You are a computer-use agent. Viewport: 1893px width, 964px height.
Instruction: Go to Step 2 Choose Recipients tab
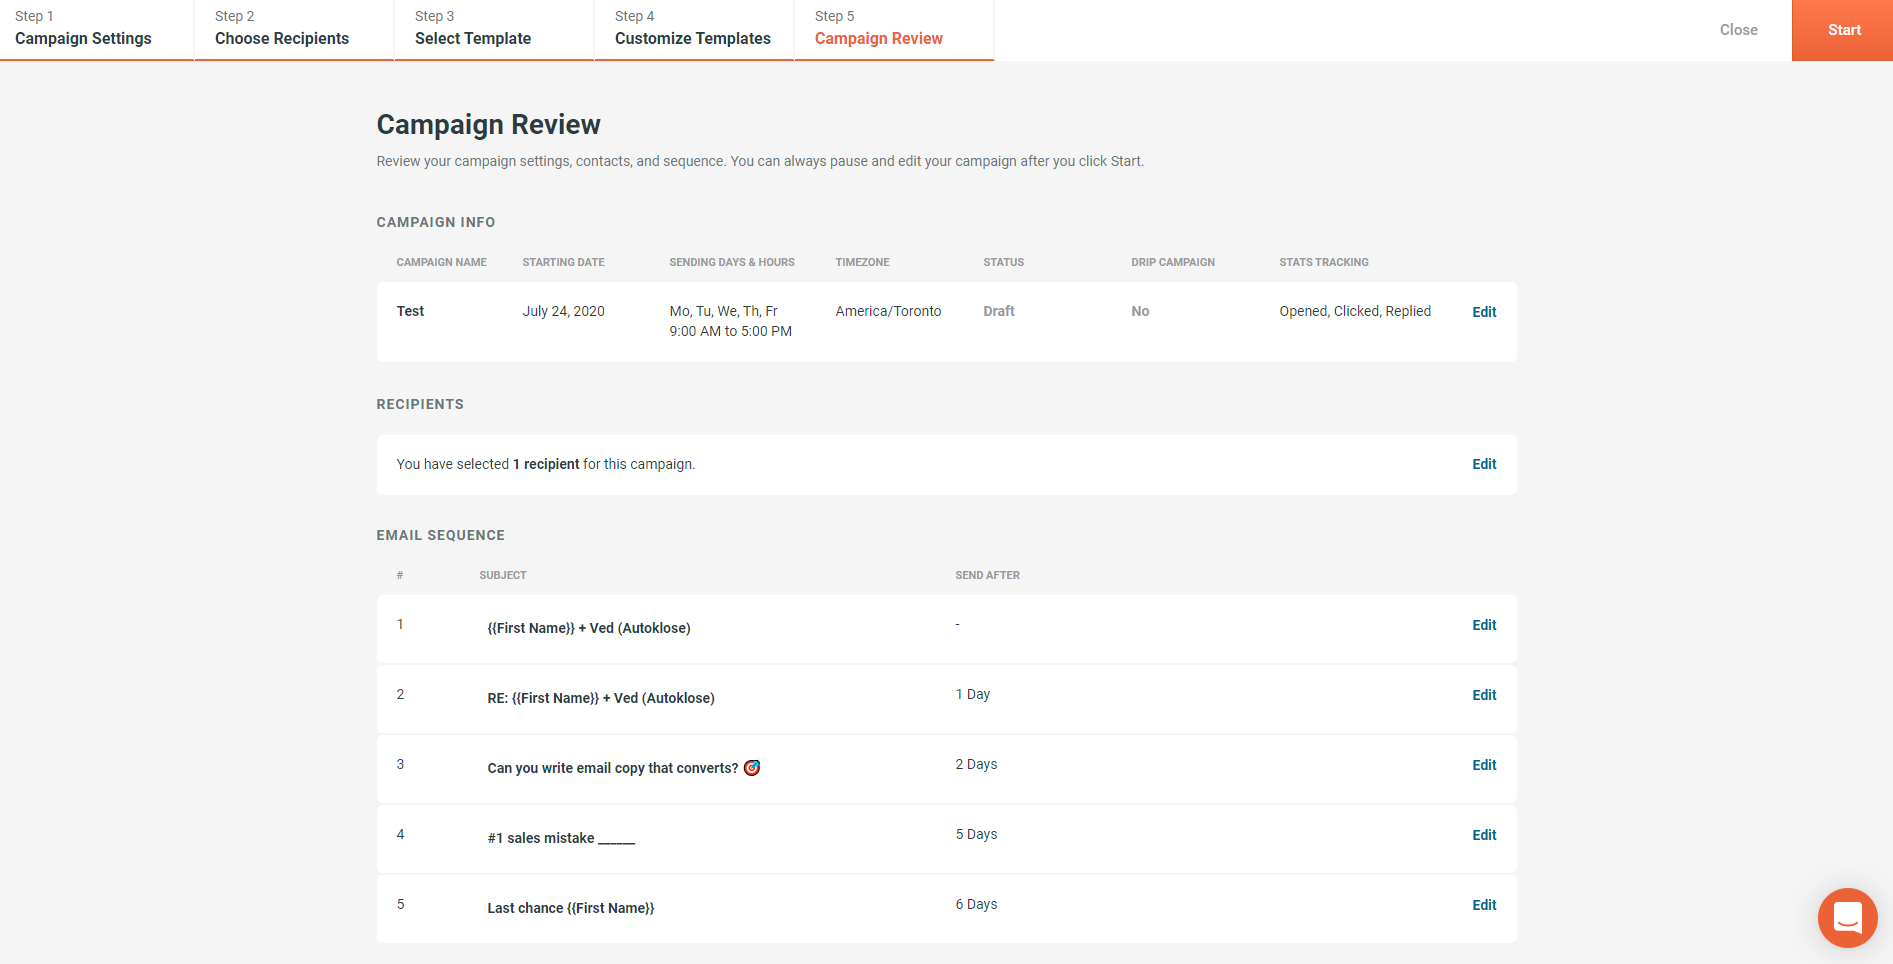click(x=294, y=29)
